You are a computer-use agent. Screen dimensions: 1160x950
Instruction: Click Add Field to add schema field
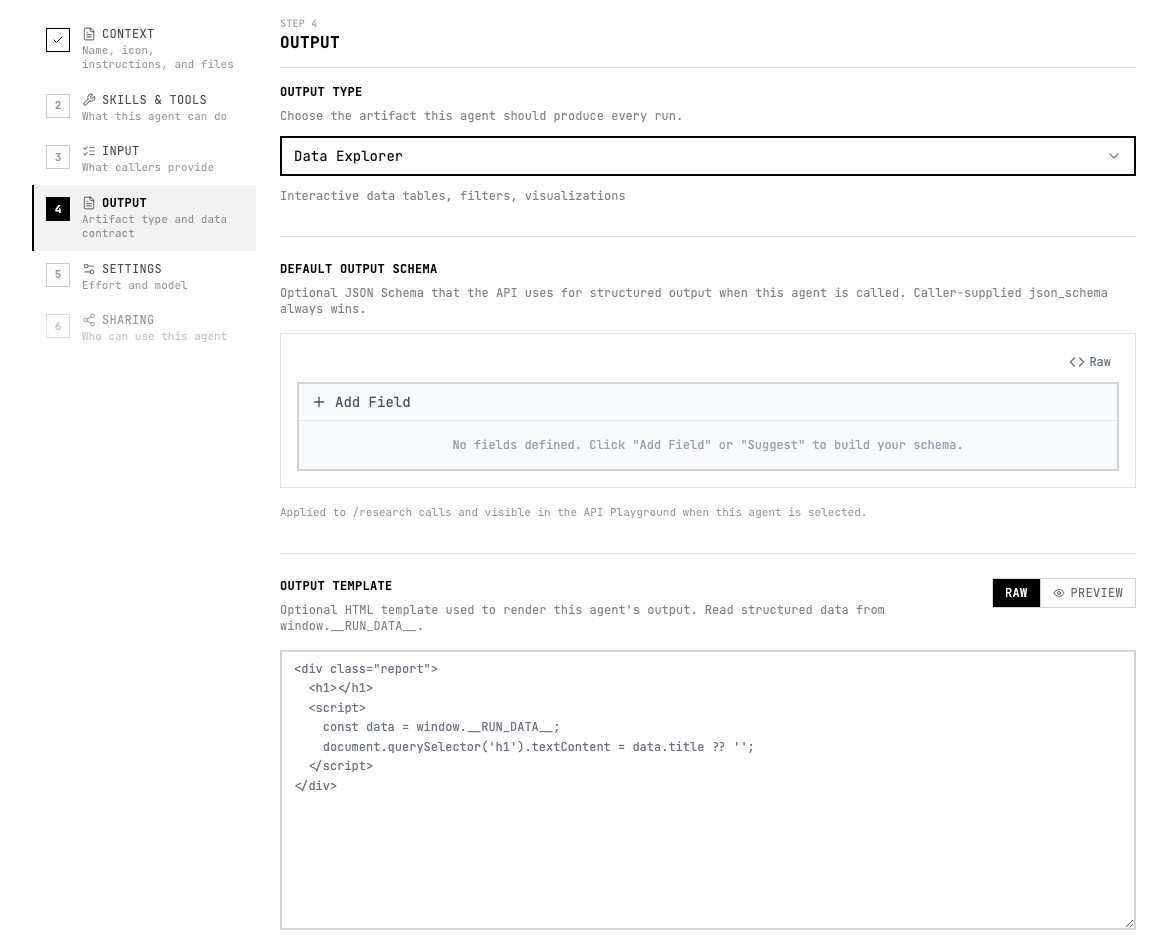pyautogui.click(x=362, y=402)
